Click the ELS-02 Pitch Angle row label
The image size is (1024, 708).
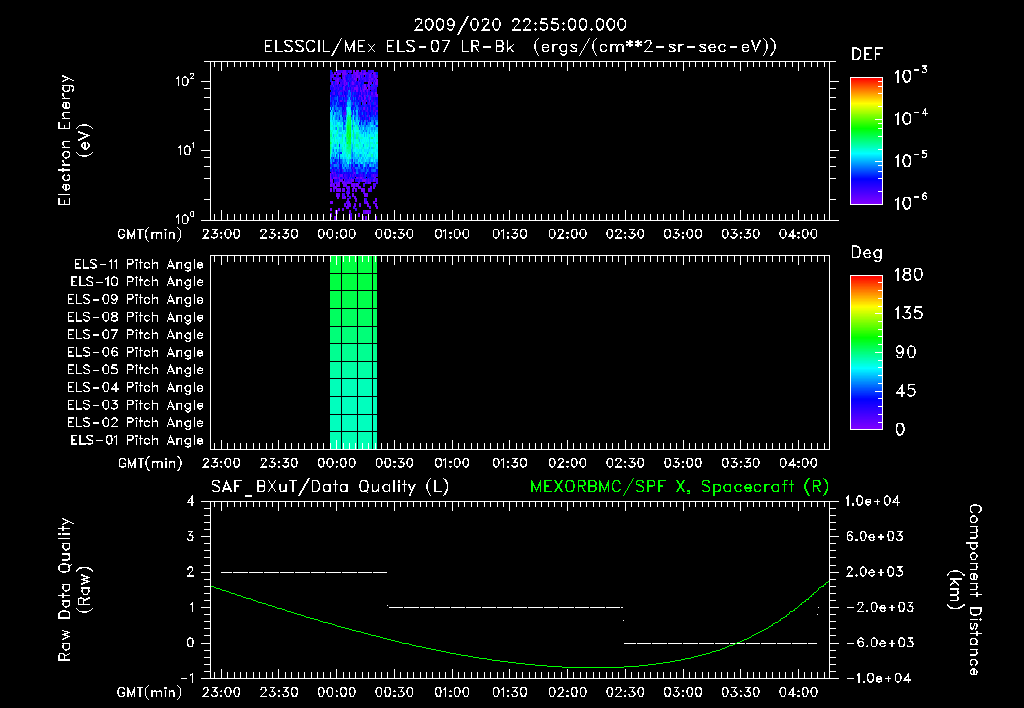[135, 423]
